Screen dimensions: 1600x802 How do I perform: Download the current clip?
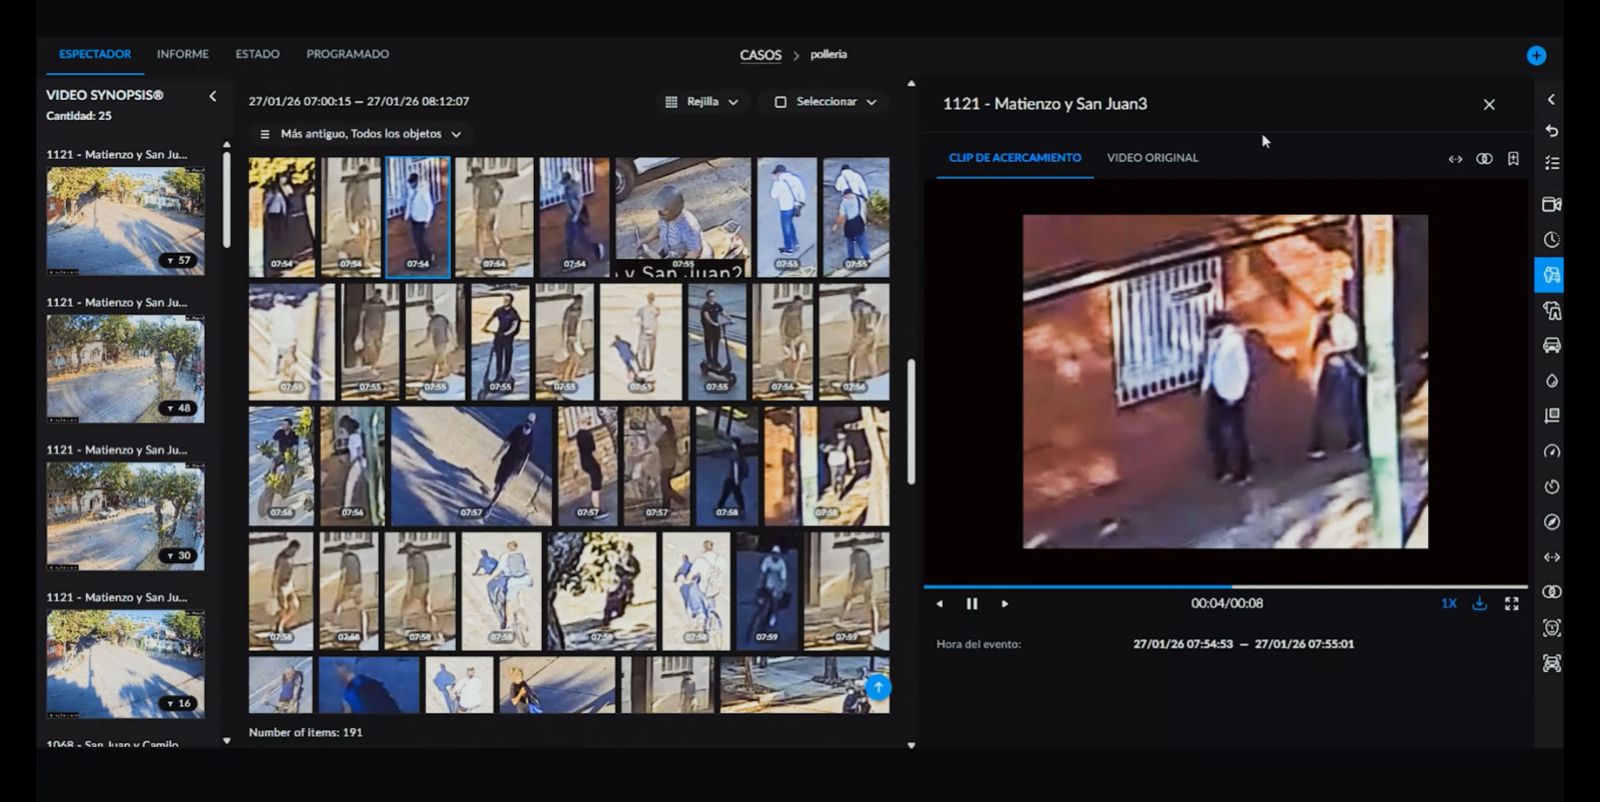(1480, 604)
